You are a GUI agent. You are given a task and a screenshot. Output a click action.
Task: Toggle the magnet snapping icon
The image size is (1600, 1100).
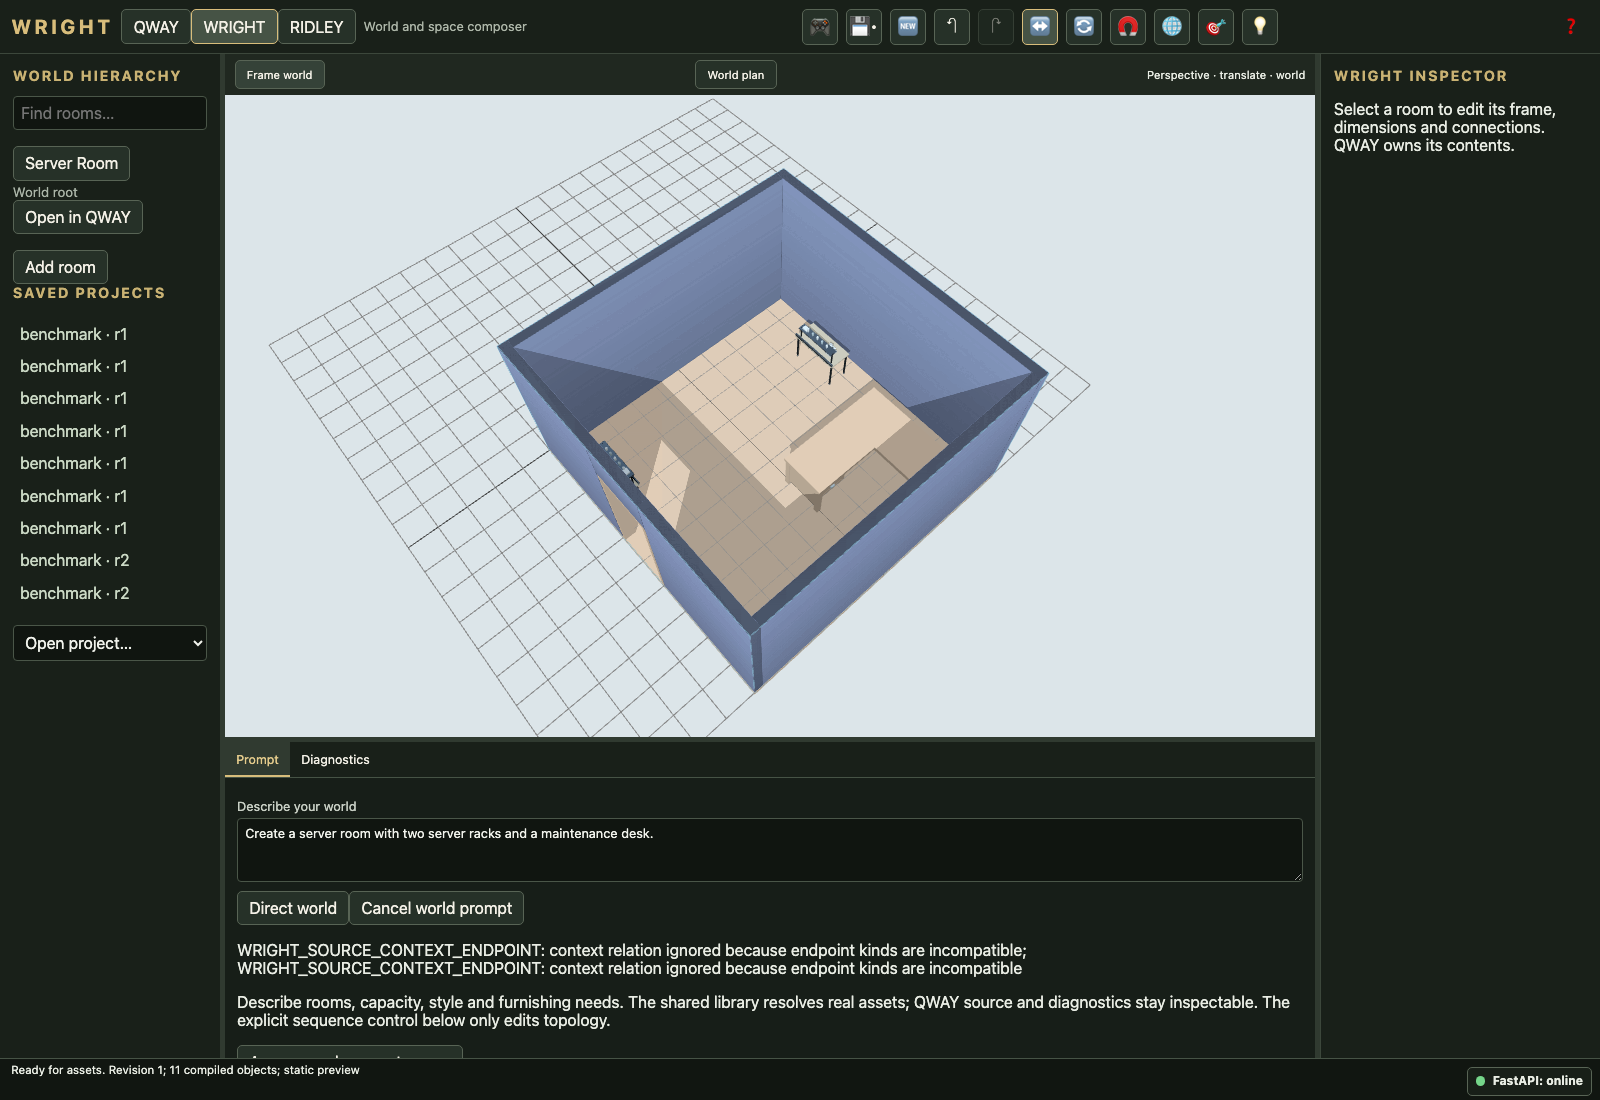point(1128,27)
